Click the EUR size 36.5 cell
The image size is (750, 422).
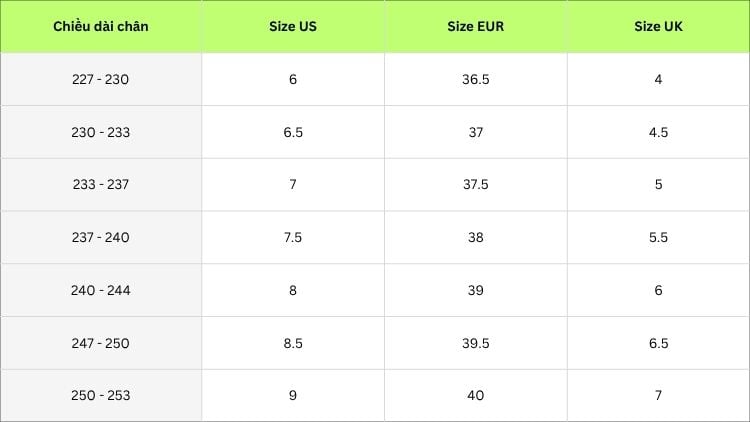coord(475,79)
